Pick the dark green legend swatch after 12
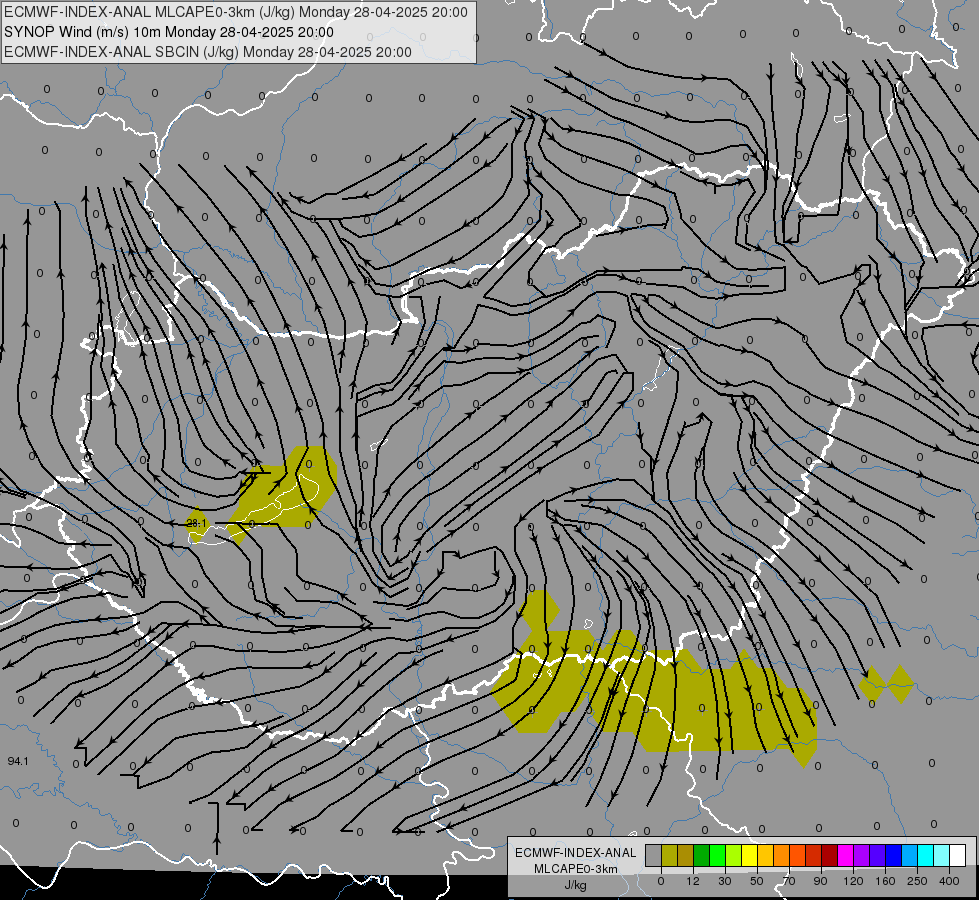 701,856
